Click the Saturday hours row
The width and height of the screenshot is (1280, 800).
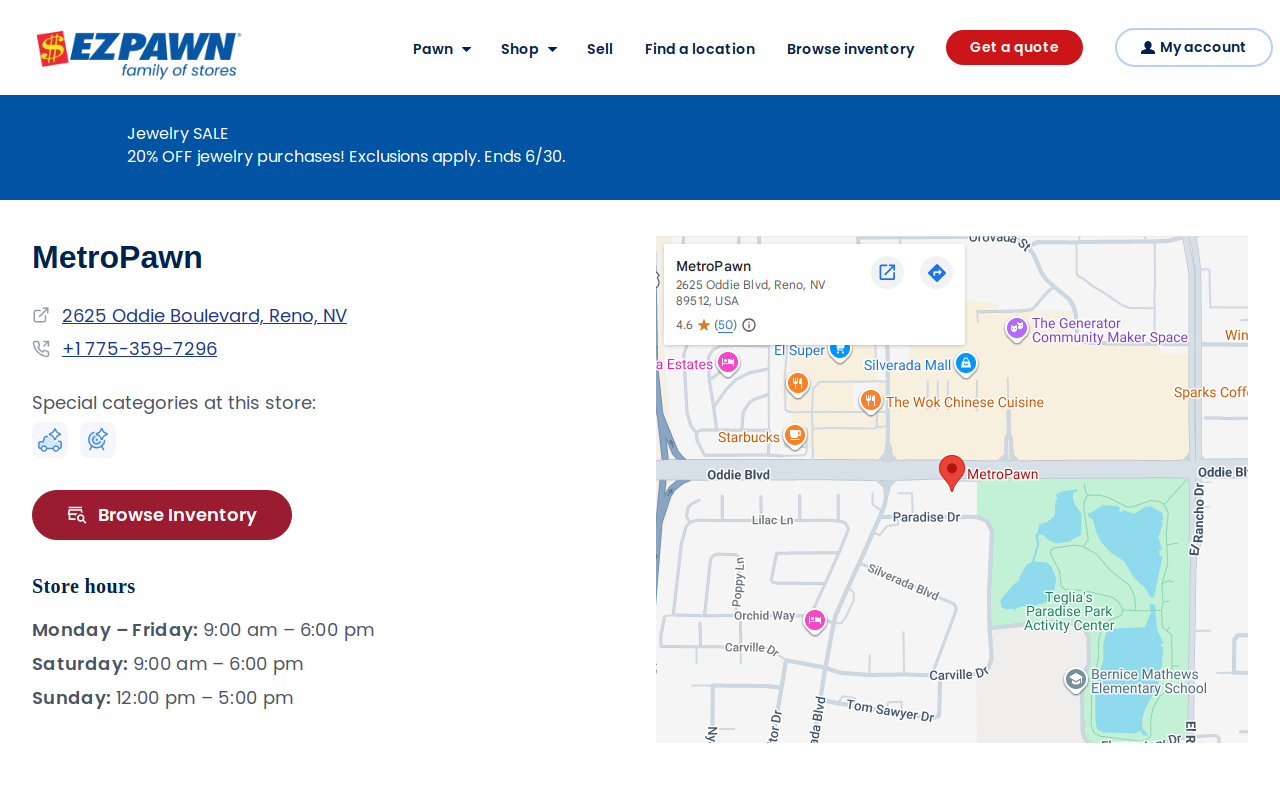tap(167, 664)
